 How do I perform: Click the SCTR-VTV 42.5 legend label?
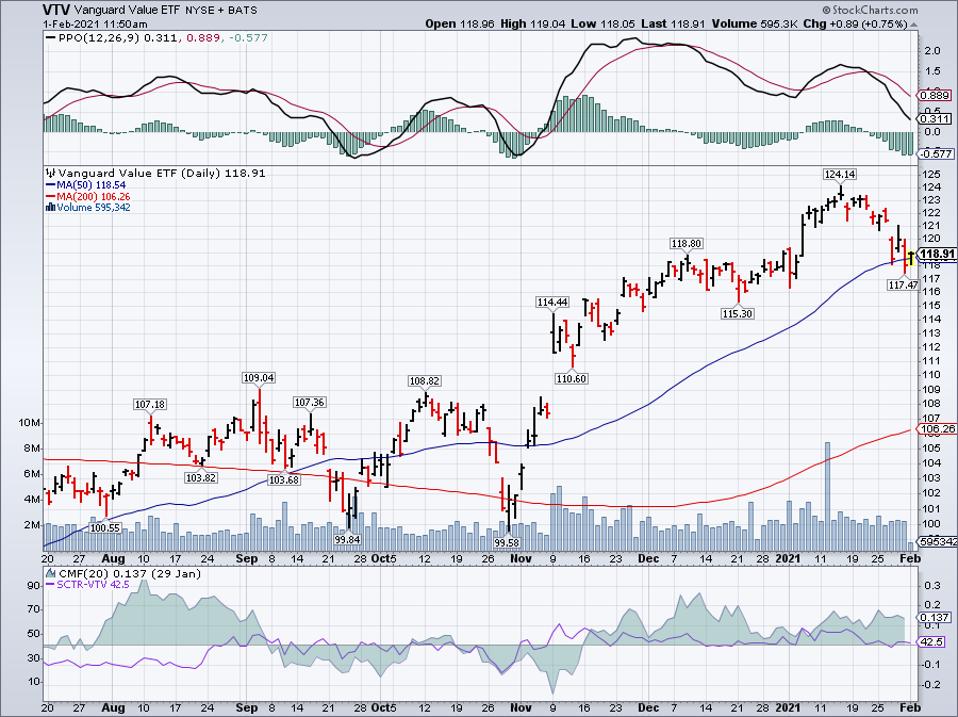tap(93, 584)
